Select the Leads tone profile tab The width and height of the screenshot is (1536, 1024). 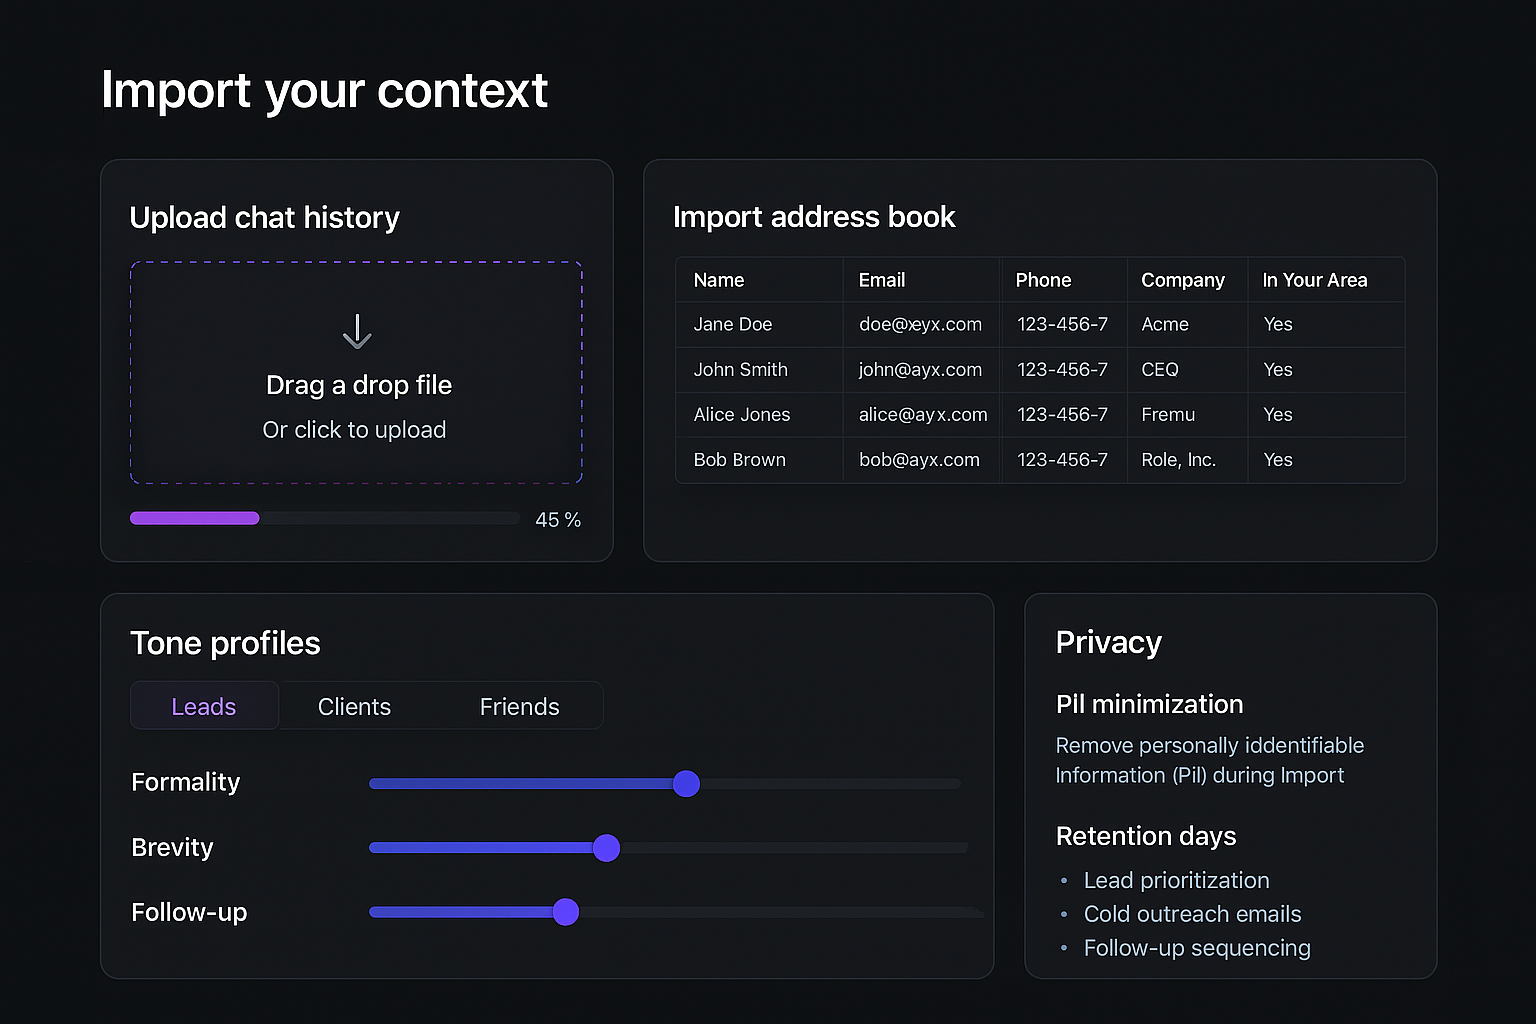204,706
